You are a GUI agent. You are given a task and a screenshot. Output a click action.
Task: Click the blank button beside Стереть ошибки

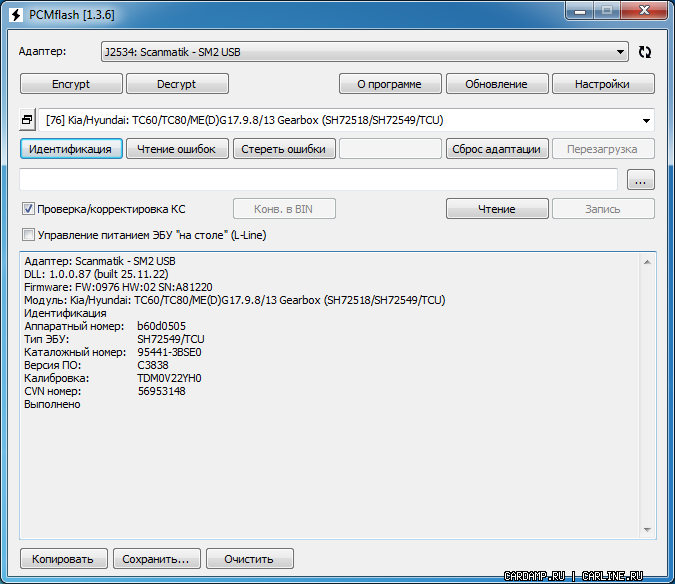[x=390, y=149]
